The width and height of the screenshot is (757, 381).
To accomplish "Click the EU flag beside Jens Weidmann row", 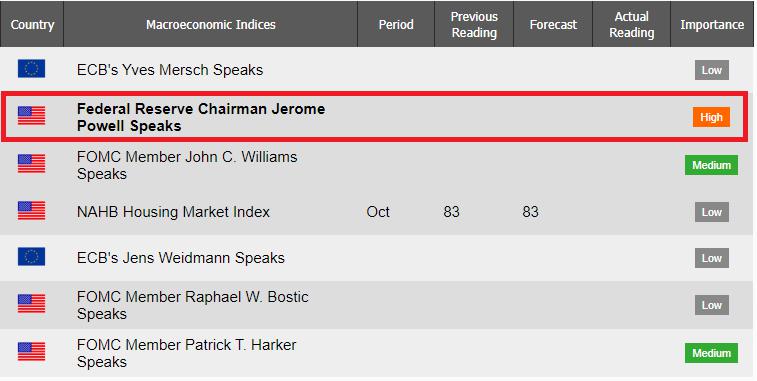I will pyautogui.click(x=31, y=256).
